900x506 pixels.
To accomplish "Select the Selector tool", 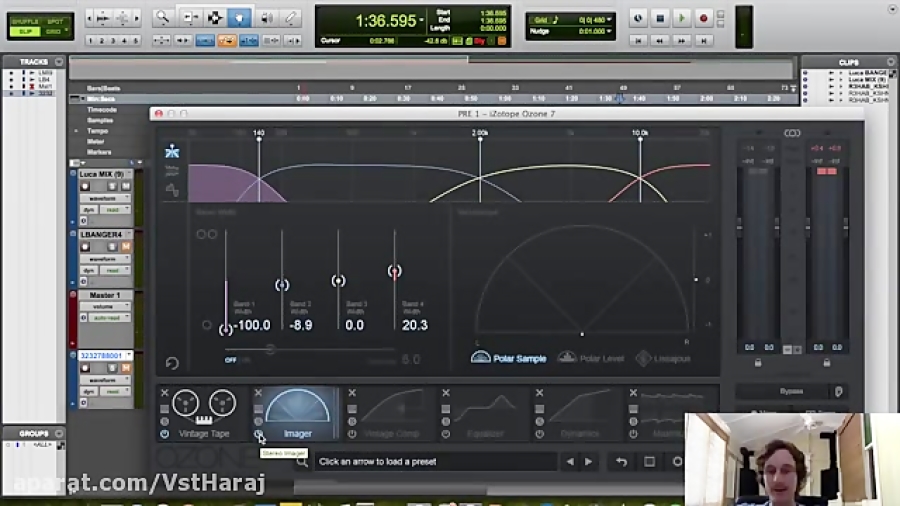I will click(214, 18).
